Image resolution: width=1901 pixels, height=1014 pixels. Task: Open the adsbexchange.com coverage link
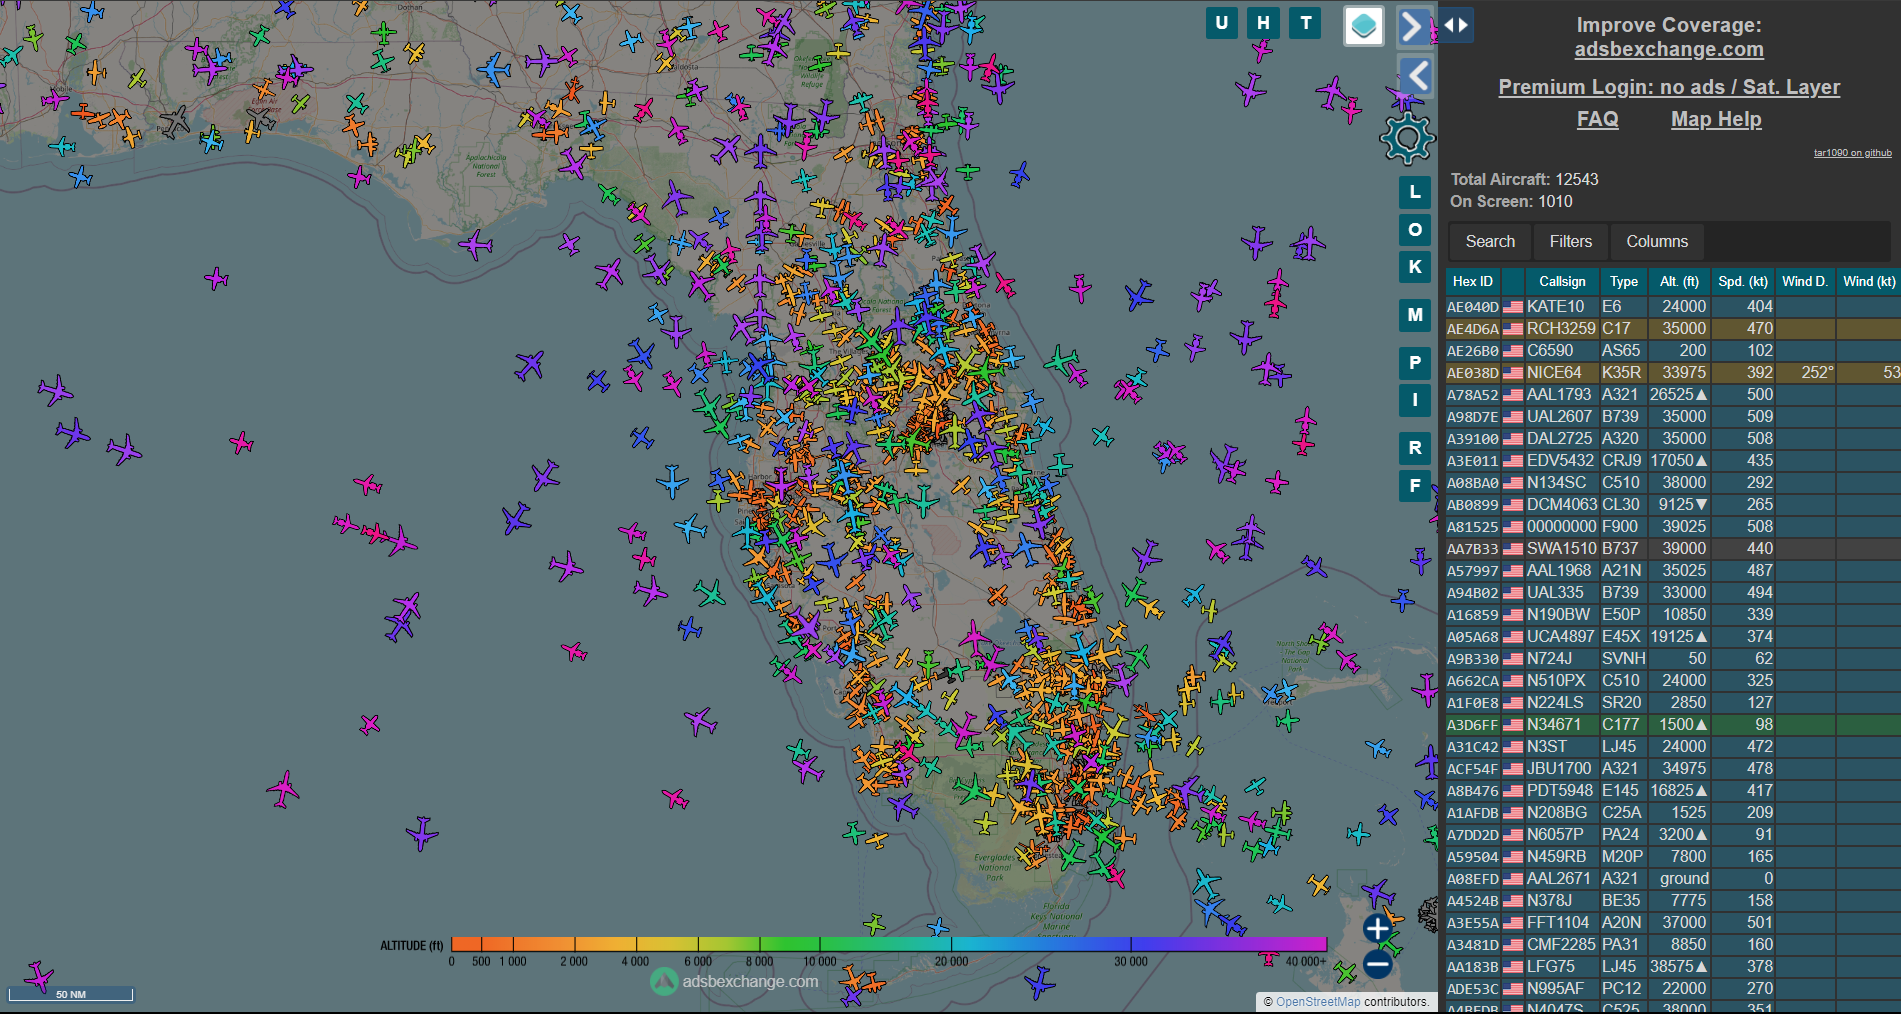(1669, 49)
